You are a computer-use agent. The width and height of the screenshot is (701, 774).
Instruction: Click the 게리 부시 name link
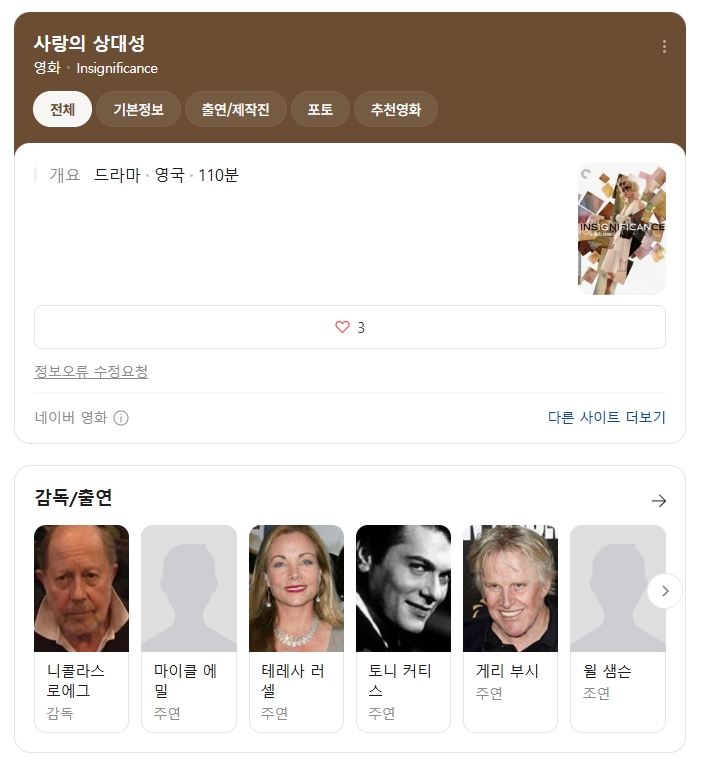click(507, 671)
